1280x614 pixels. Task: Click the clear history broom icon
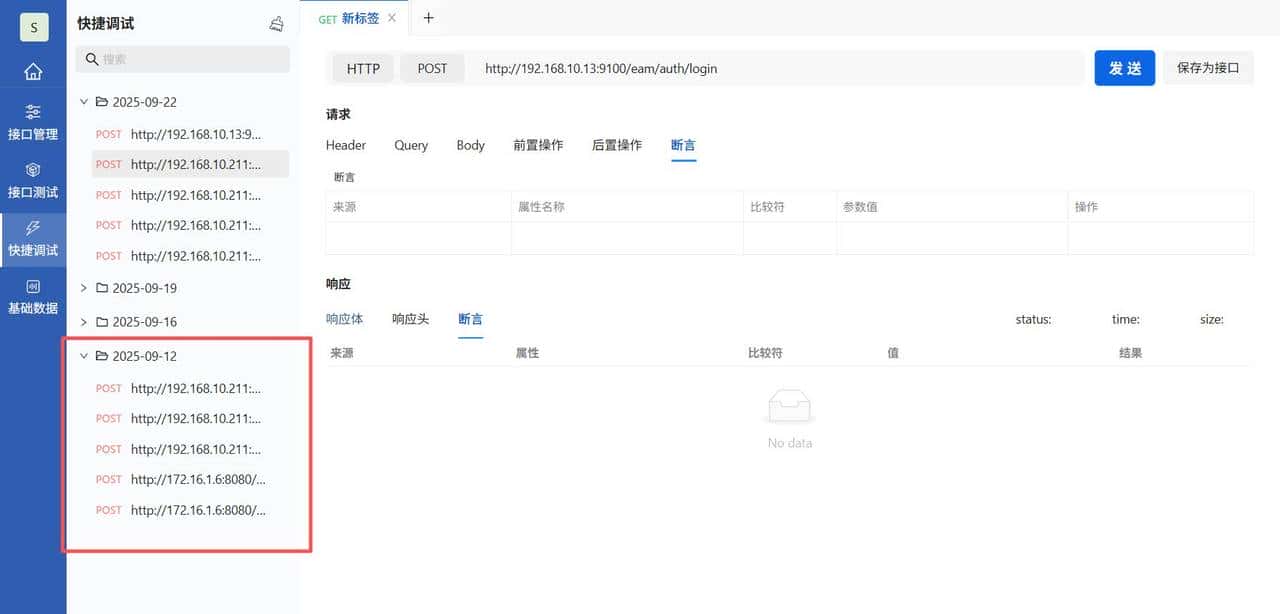pyautogui.click(x=277, y=23)
